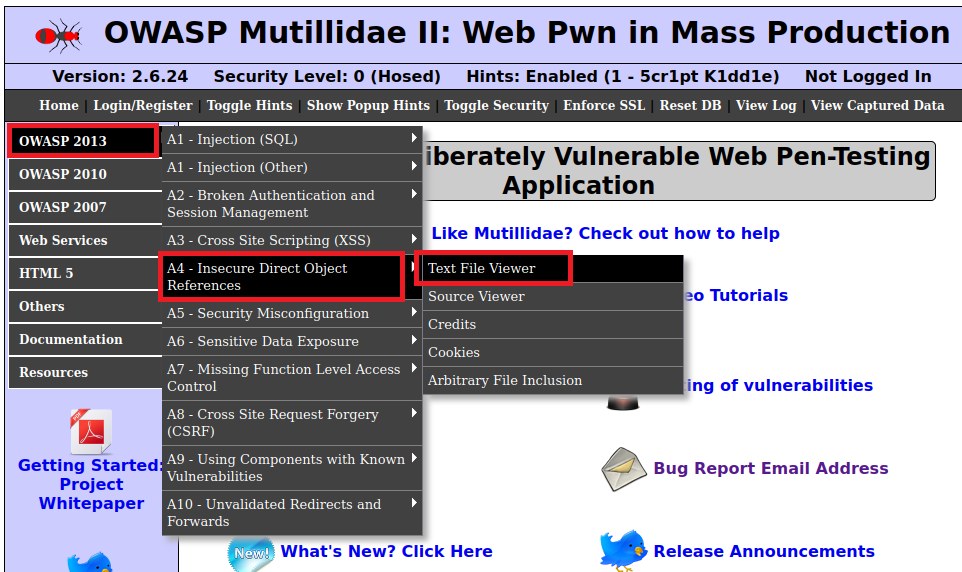Viewport: 962px width, 572px height.
Task: Open Login/Register page
Action: click(x=143, y=106)
